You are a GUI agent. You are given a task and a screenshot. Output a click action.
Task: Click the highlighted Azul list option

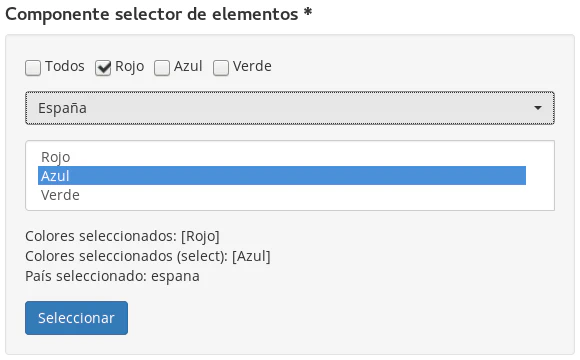(x=282, y=176)
